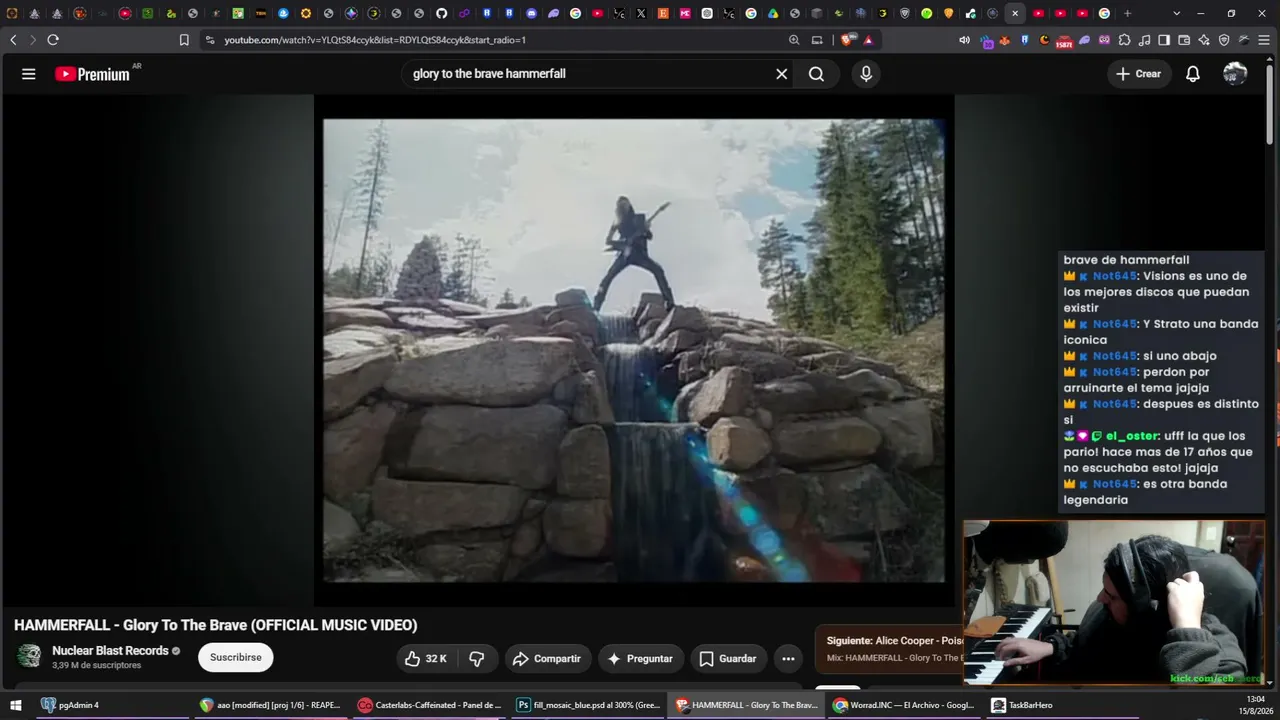Click the page vertical scrollbar
The height and width of the screenshot is (720, 1280).
1269,105
